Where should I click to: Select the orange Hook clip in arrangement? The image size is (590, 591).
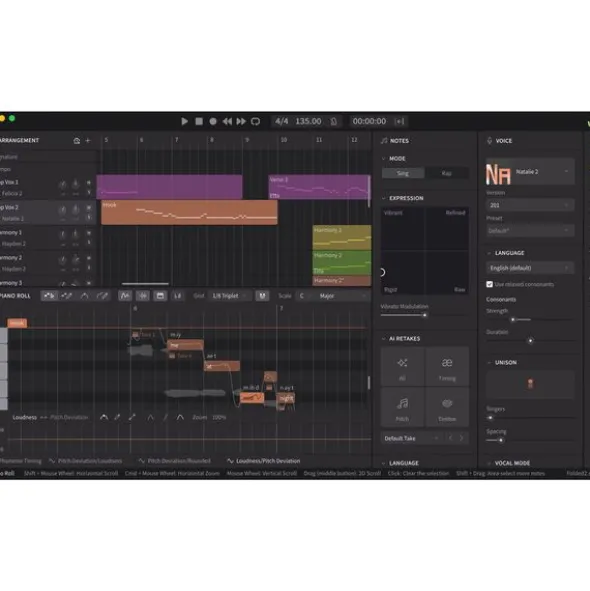(x=189, y=213)
